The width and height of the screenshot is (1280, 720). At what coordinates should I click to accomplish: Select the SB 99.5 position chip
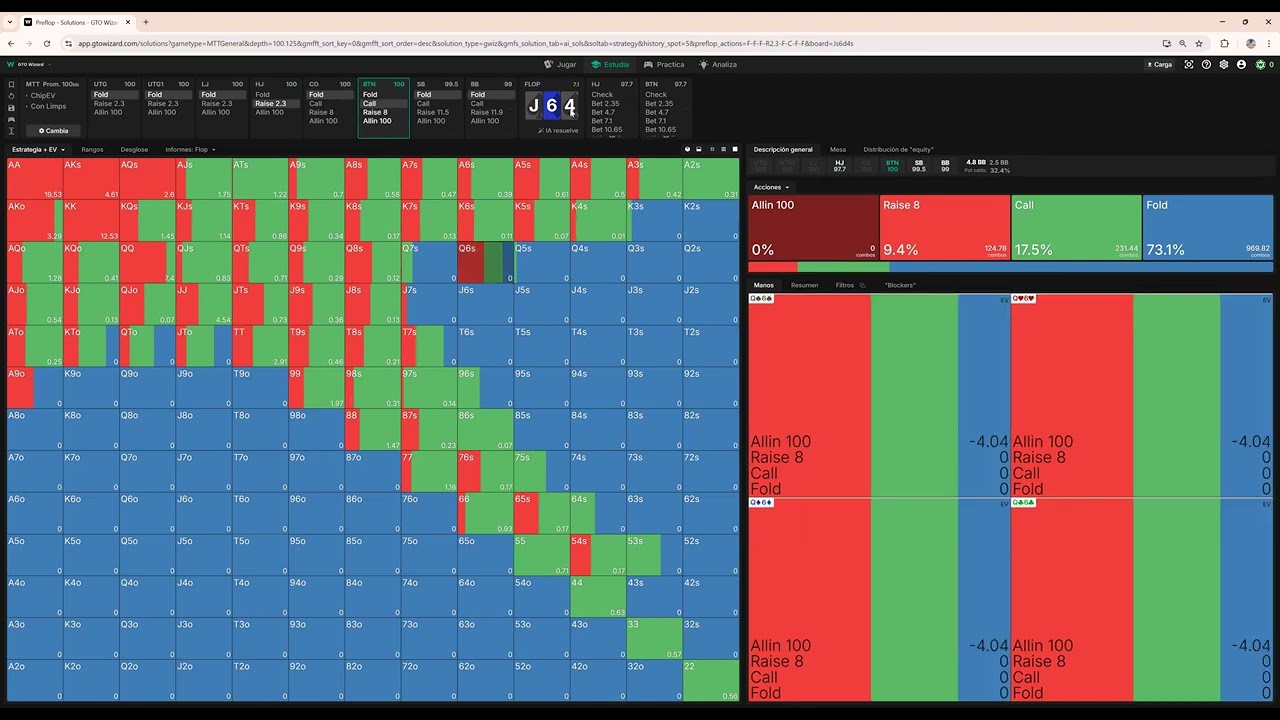pyautogui.click(x=919, y=165)
